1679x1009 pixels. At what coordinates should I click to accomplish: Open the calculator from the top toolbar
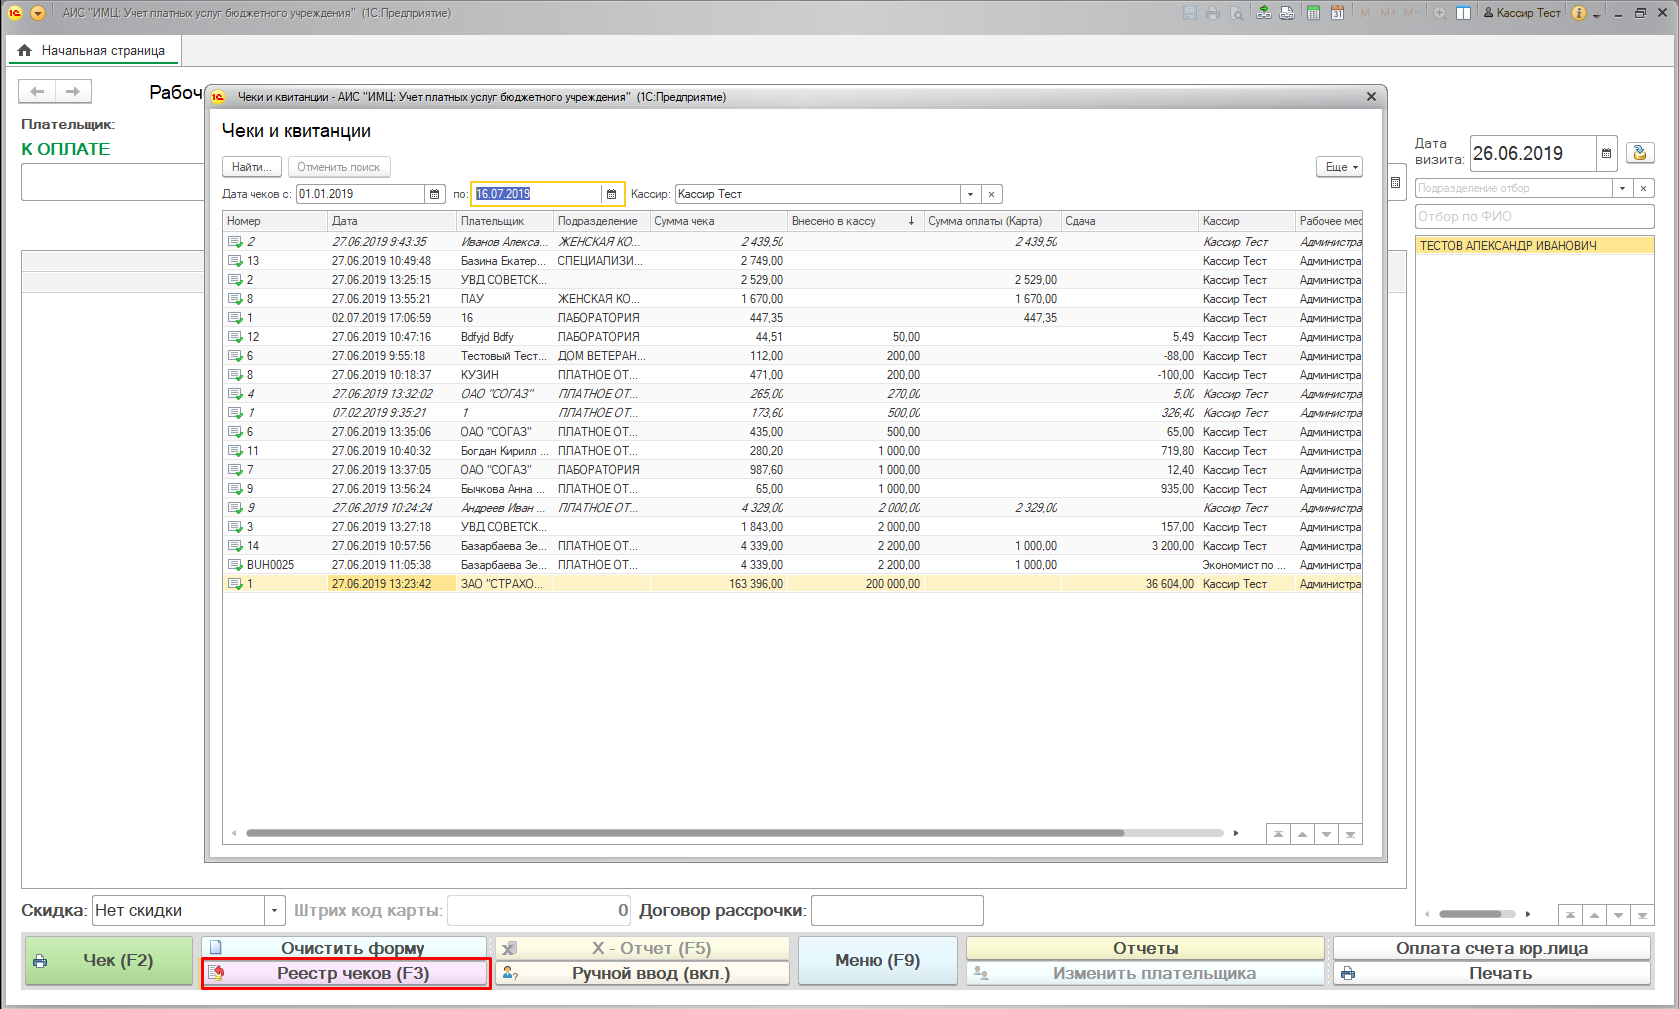(x=1313, y=13)
